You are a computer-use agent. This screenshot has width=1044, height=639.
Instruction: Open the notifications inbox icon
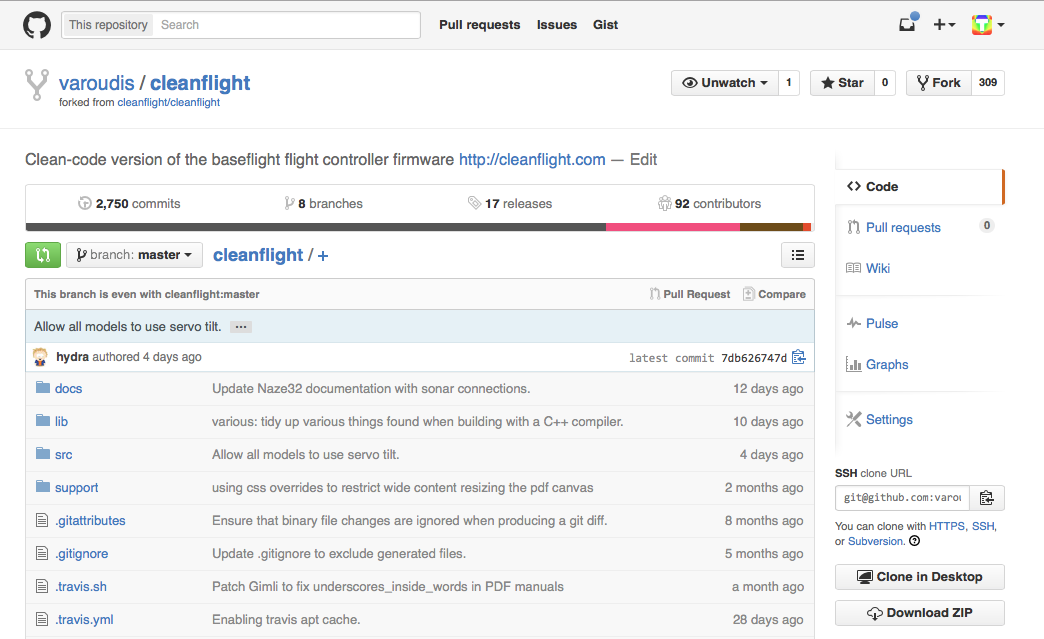(x=908, y=24)
